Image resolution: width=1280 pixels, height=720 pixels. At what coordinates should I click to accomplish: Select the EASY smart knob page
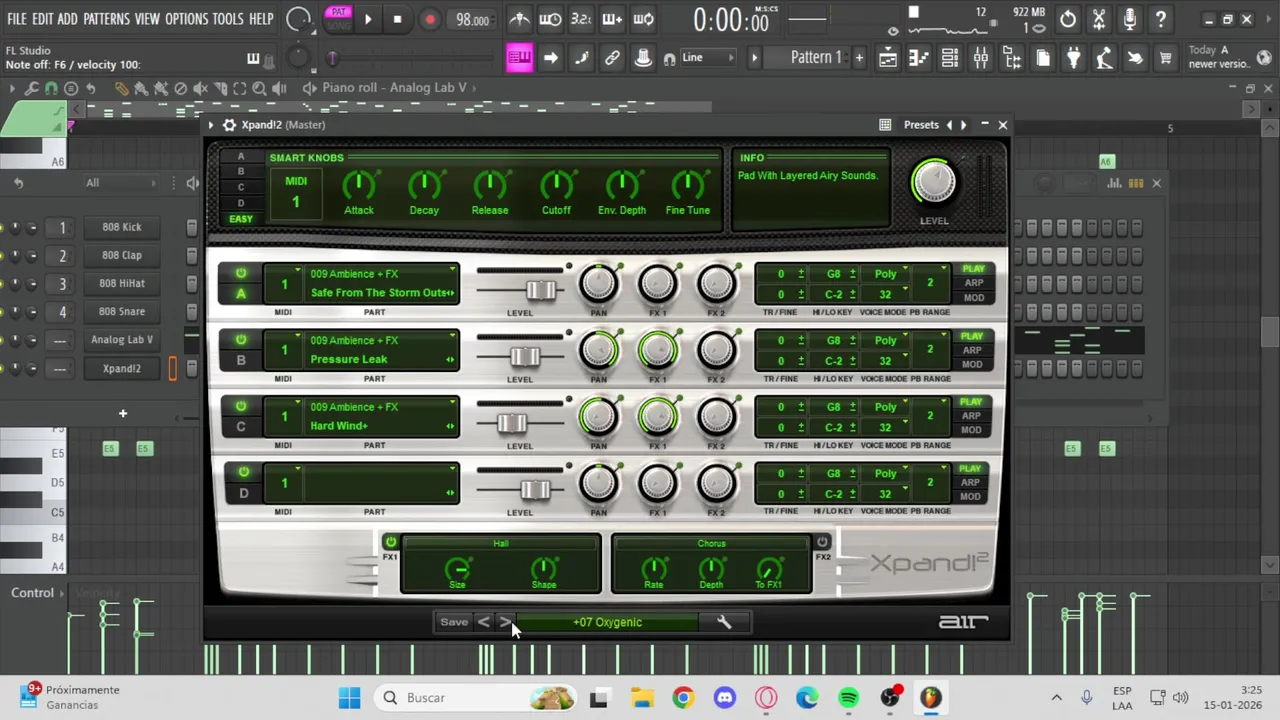pyautogui.click(x=241, y=219)
